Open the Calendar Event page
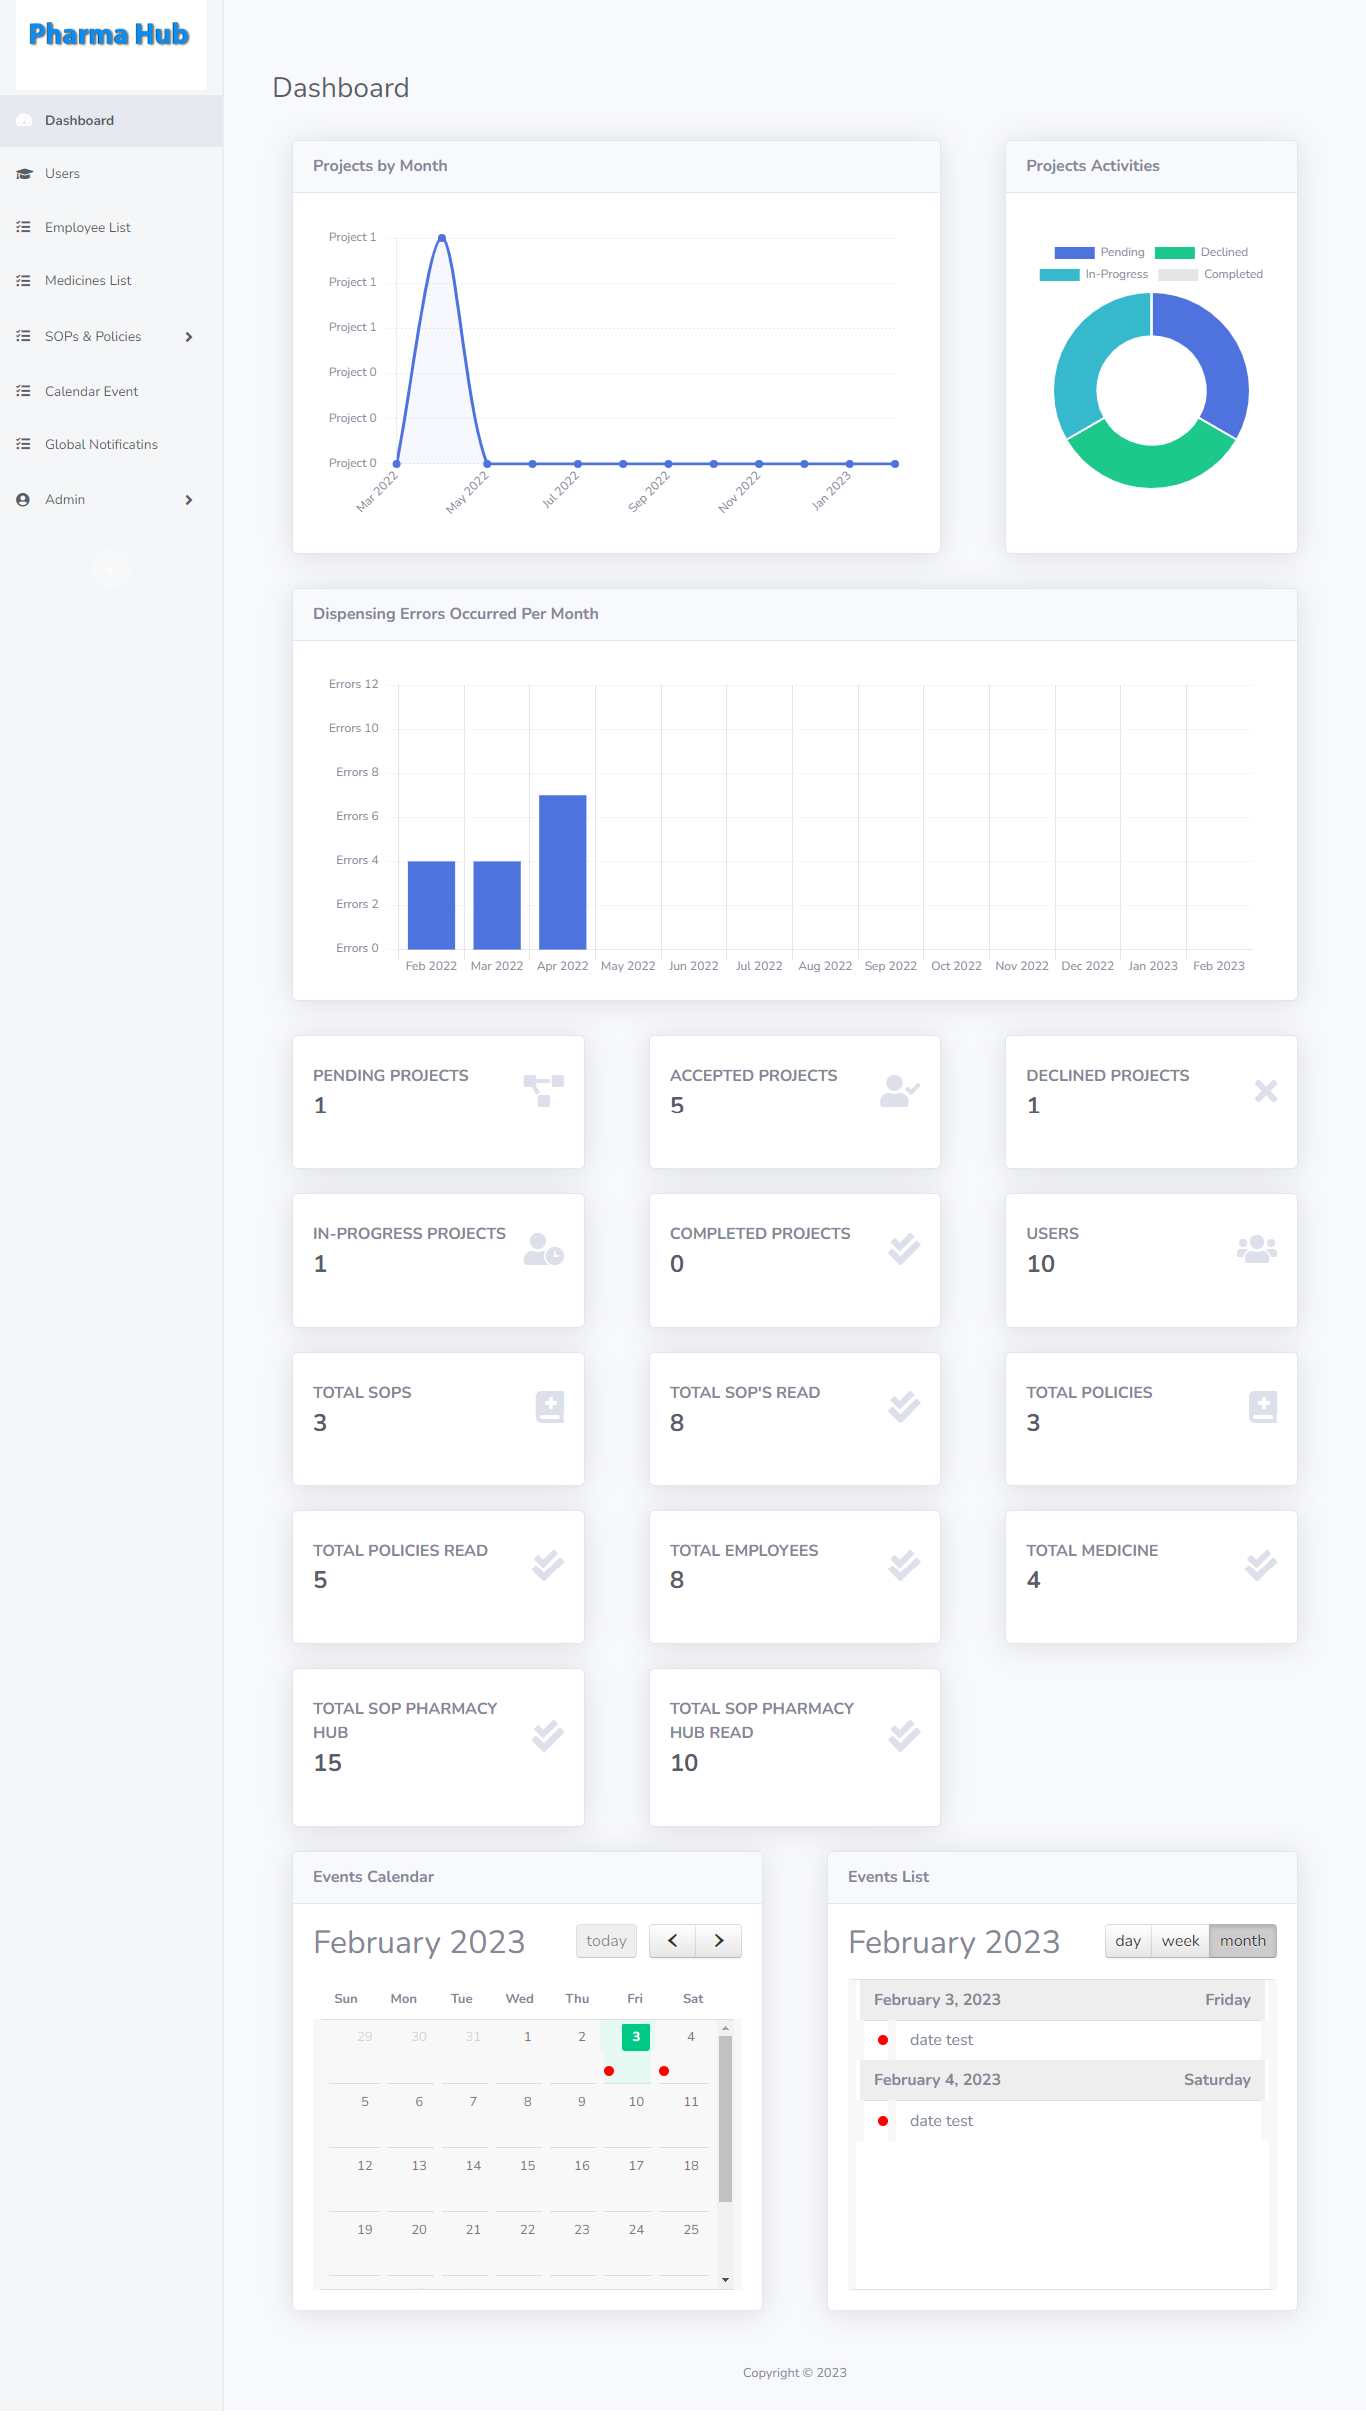Image resolution: width=1366 pixels, height=2415 pixels. coord(111,392)
